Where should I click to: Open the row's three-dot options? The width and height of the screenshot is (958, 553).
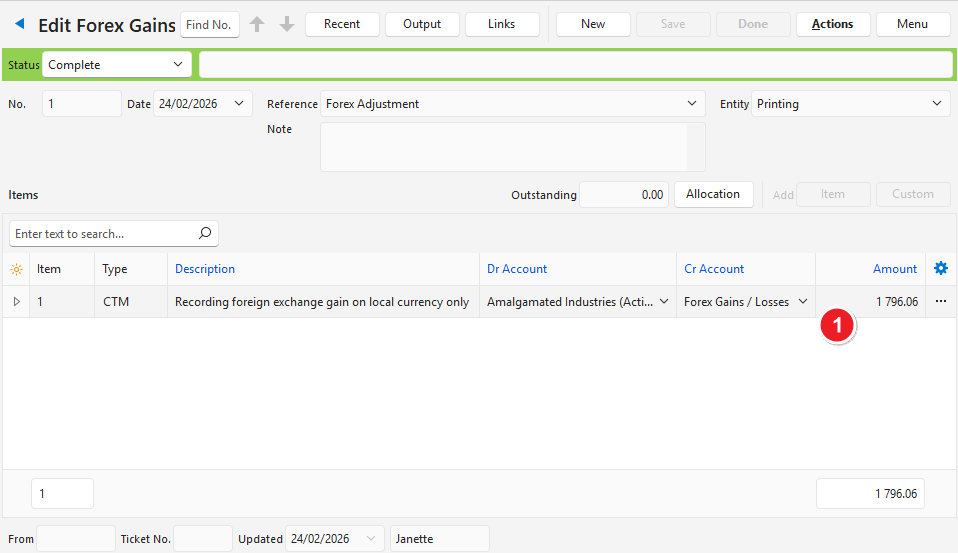point(940,302)
